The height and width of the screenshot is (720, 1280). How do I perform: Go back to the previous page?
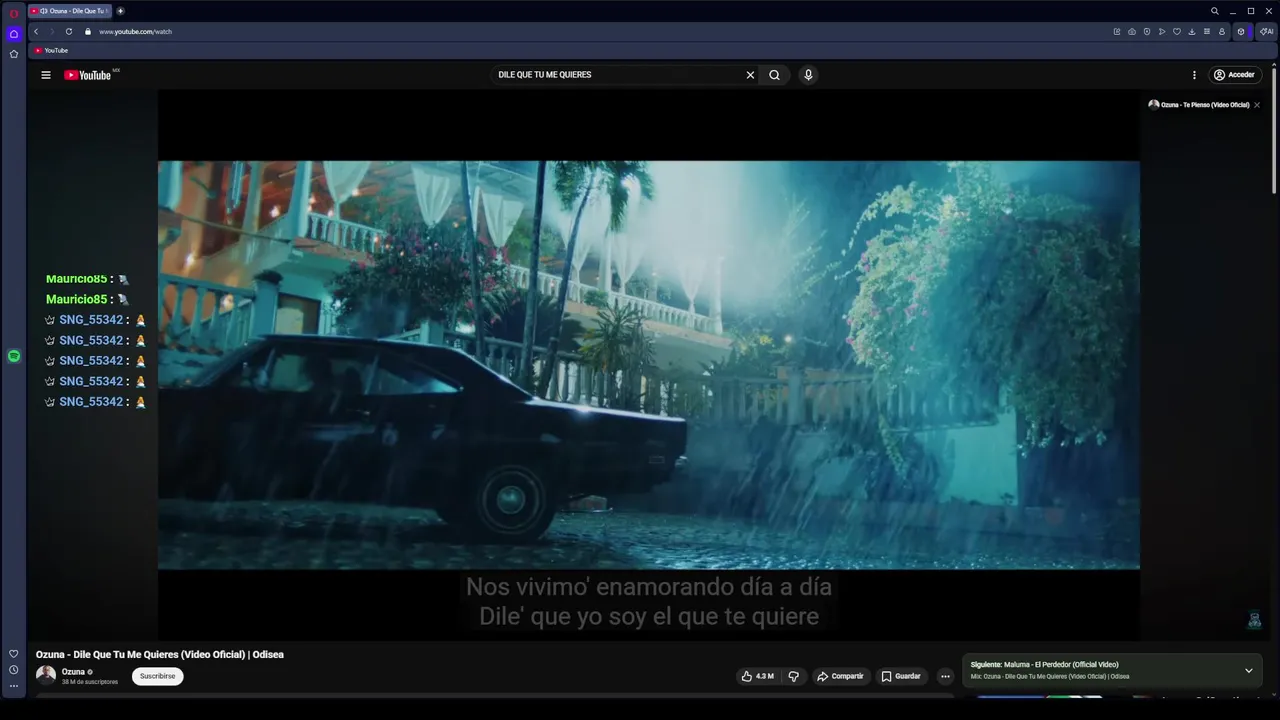(x=36, y=32)
